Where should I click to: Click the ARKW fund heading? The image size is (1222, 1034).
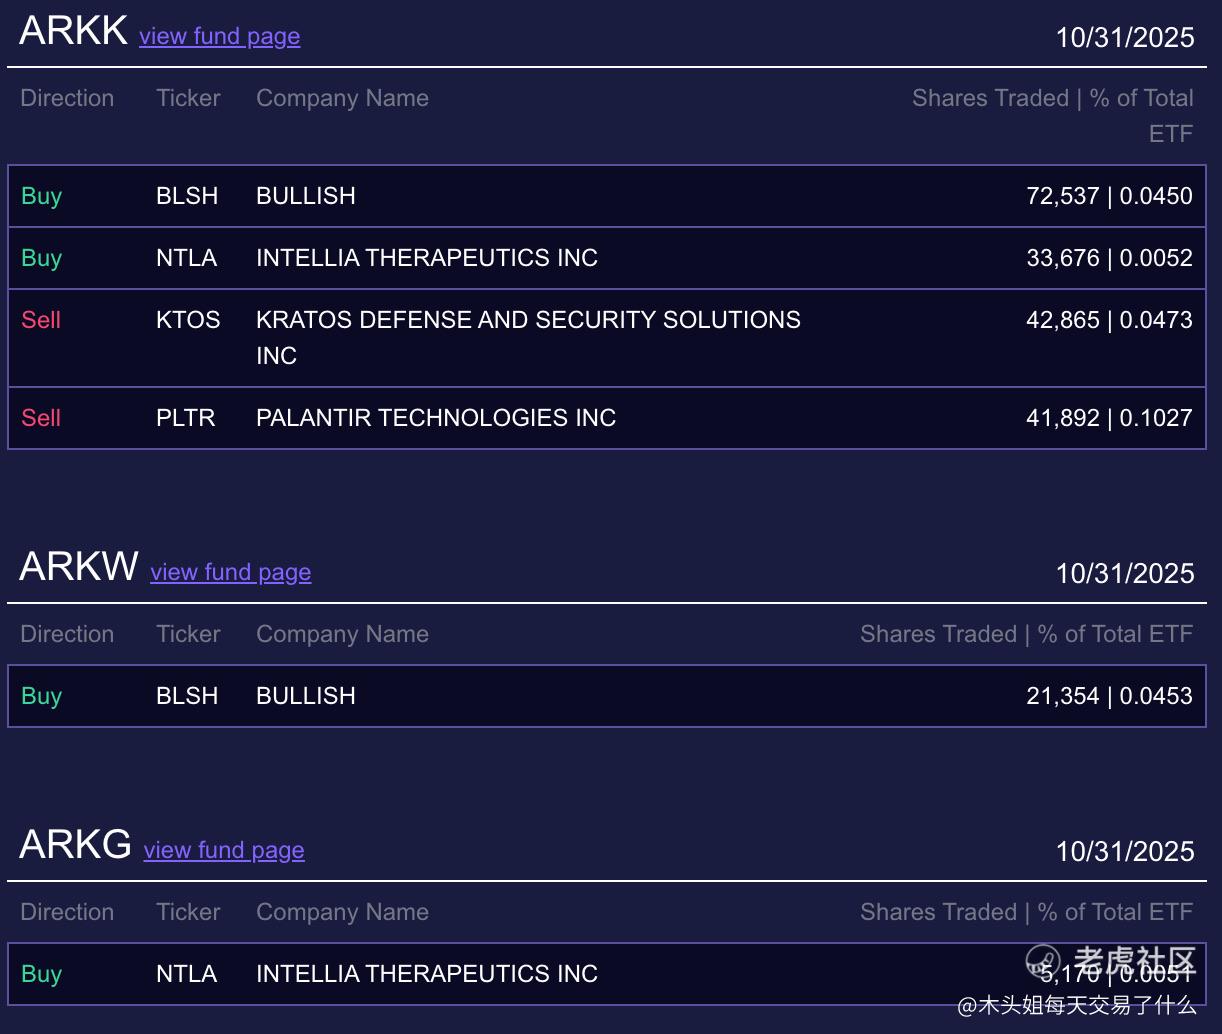pyautogui.click(x=79, y=567)
